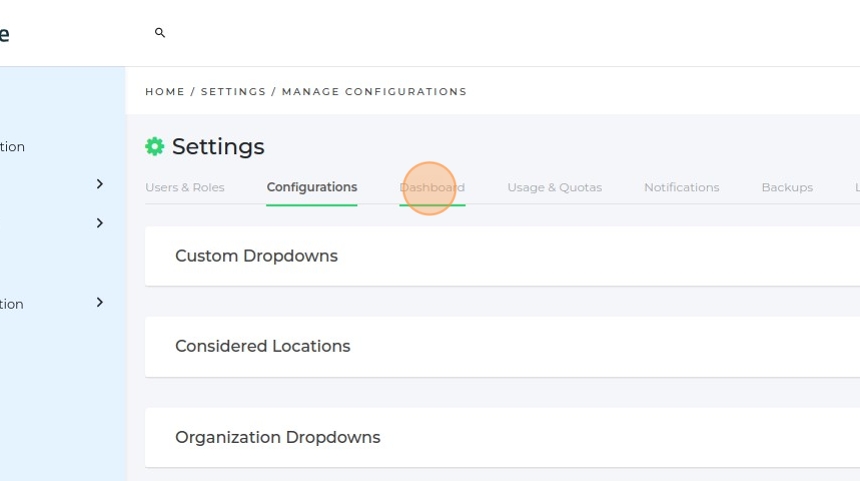The height and width of the screenshot is (481, 860).
Task: Expand the Custom Dropdowns section
Action: point(256,256)
